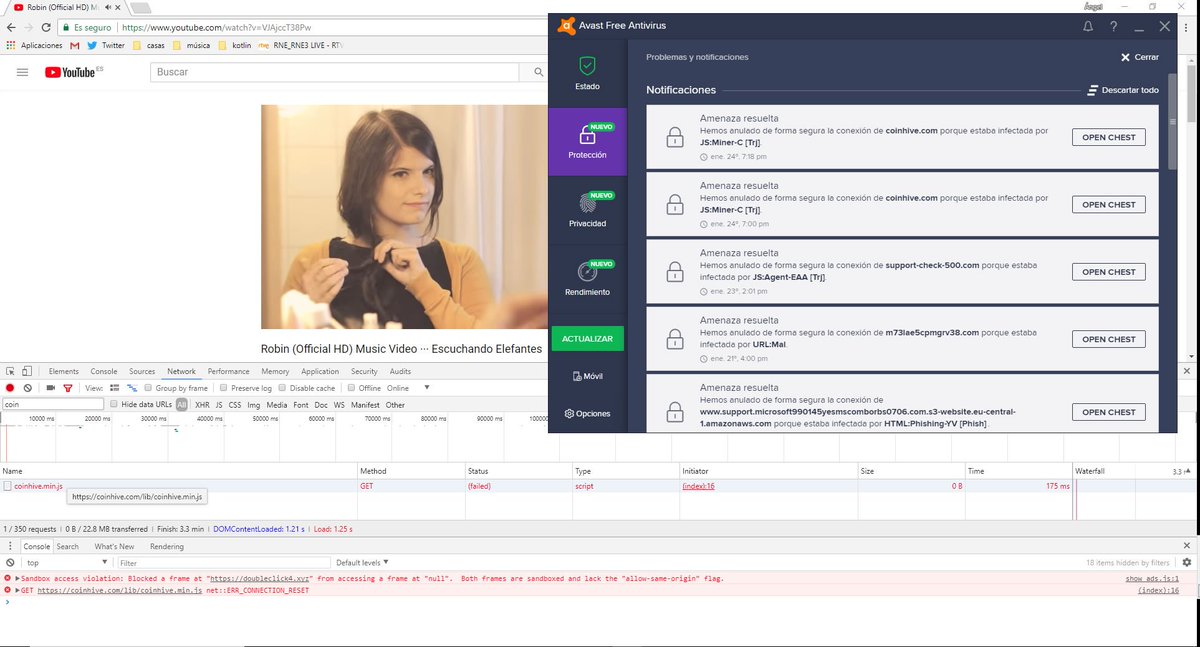Screen dimensions: 1200x647
Task: Enable Preserve log checkbox
Action: [224, 388]
